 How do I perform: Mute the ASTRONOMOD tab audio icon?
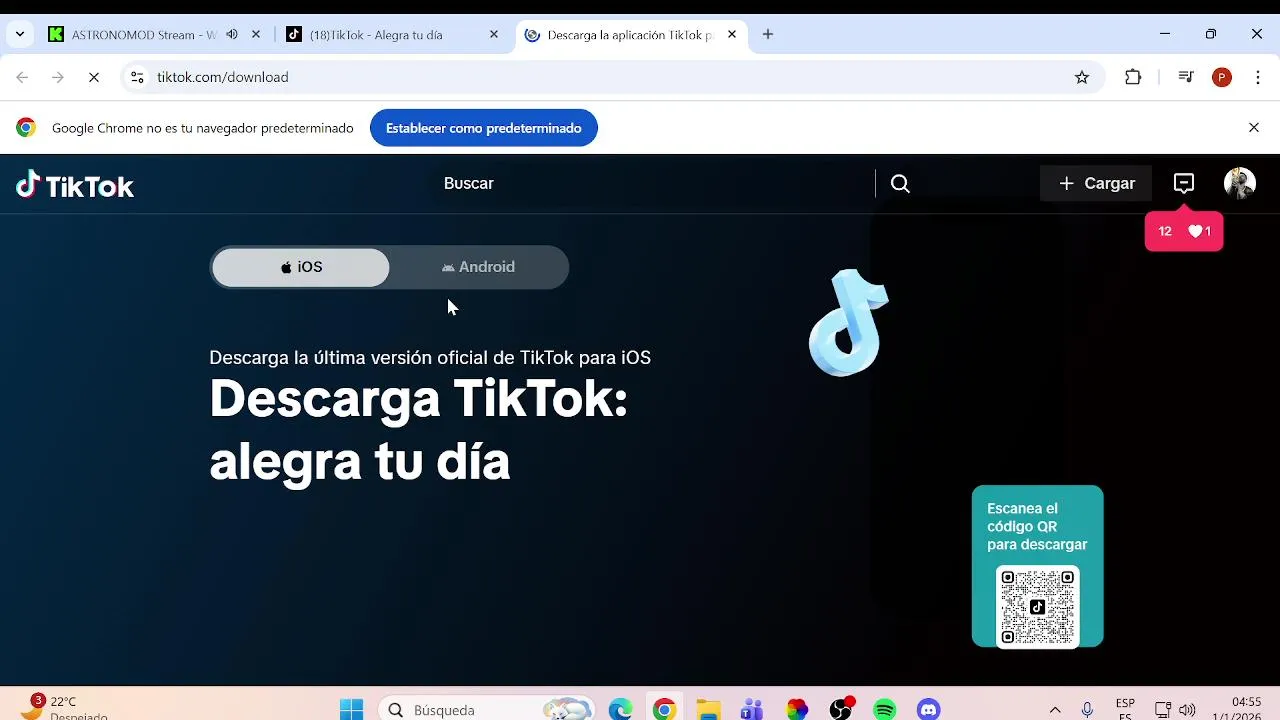232,34
